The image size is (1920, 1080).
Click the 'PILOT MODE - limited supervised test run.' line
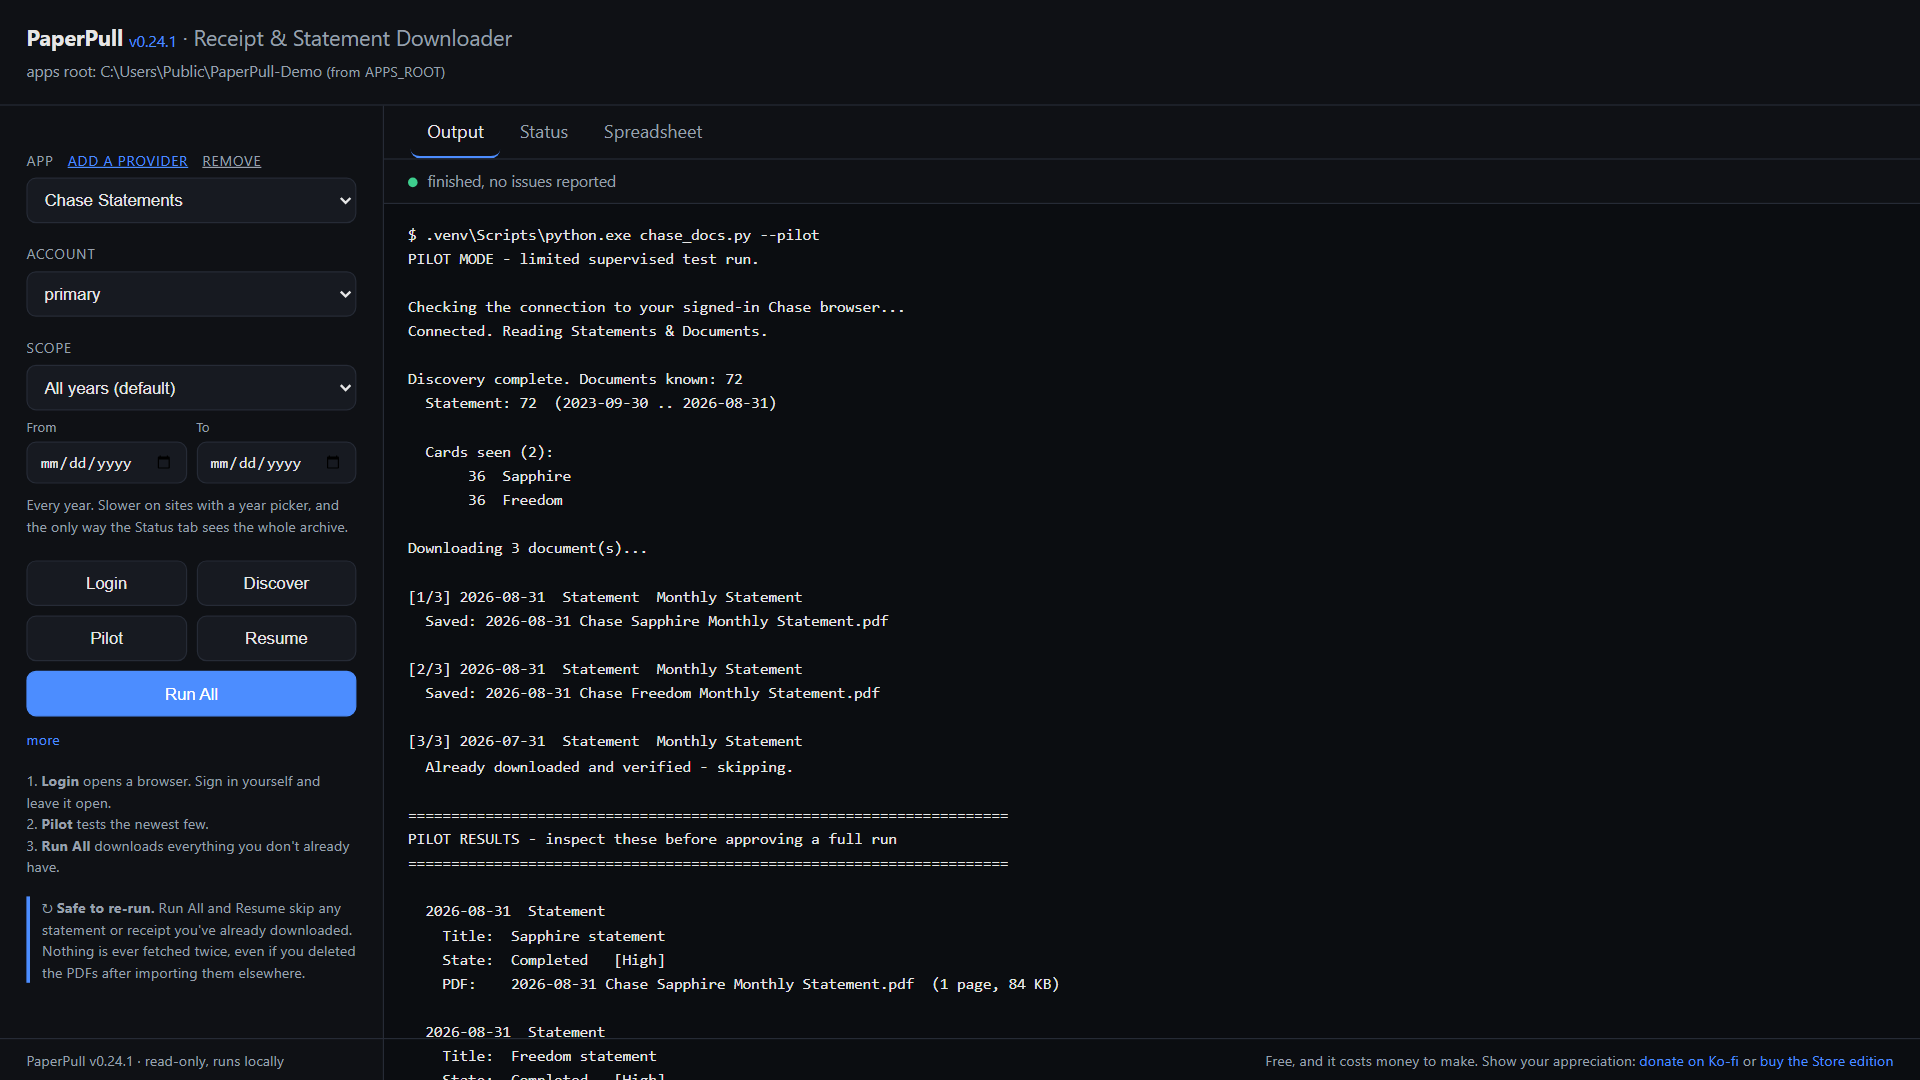(583, 259)
